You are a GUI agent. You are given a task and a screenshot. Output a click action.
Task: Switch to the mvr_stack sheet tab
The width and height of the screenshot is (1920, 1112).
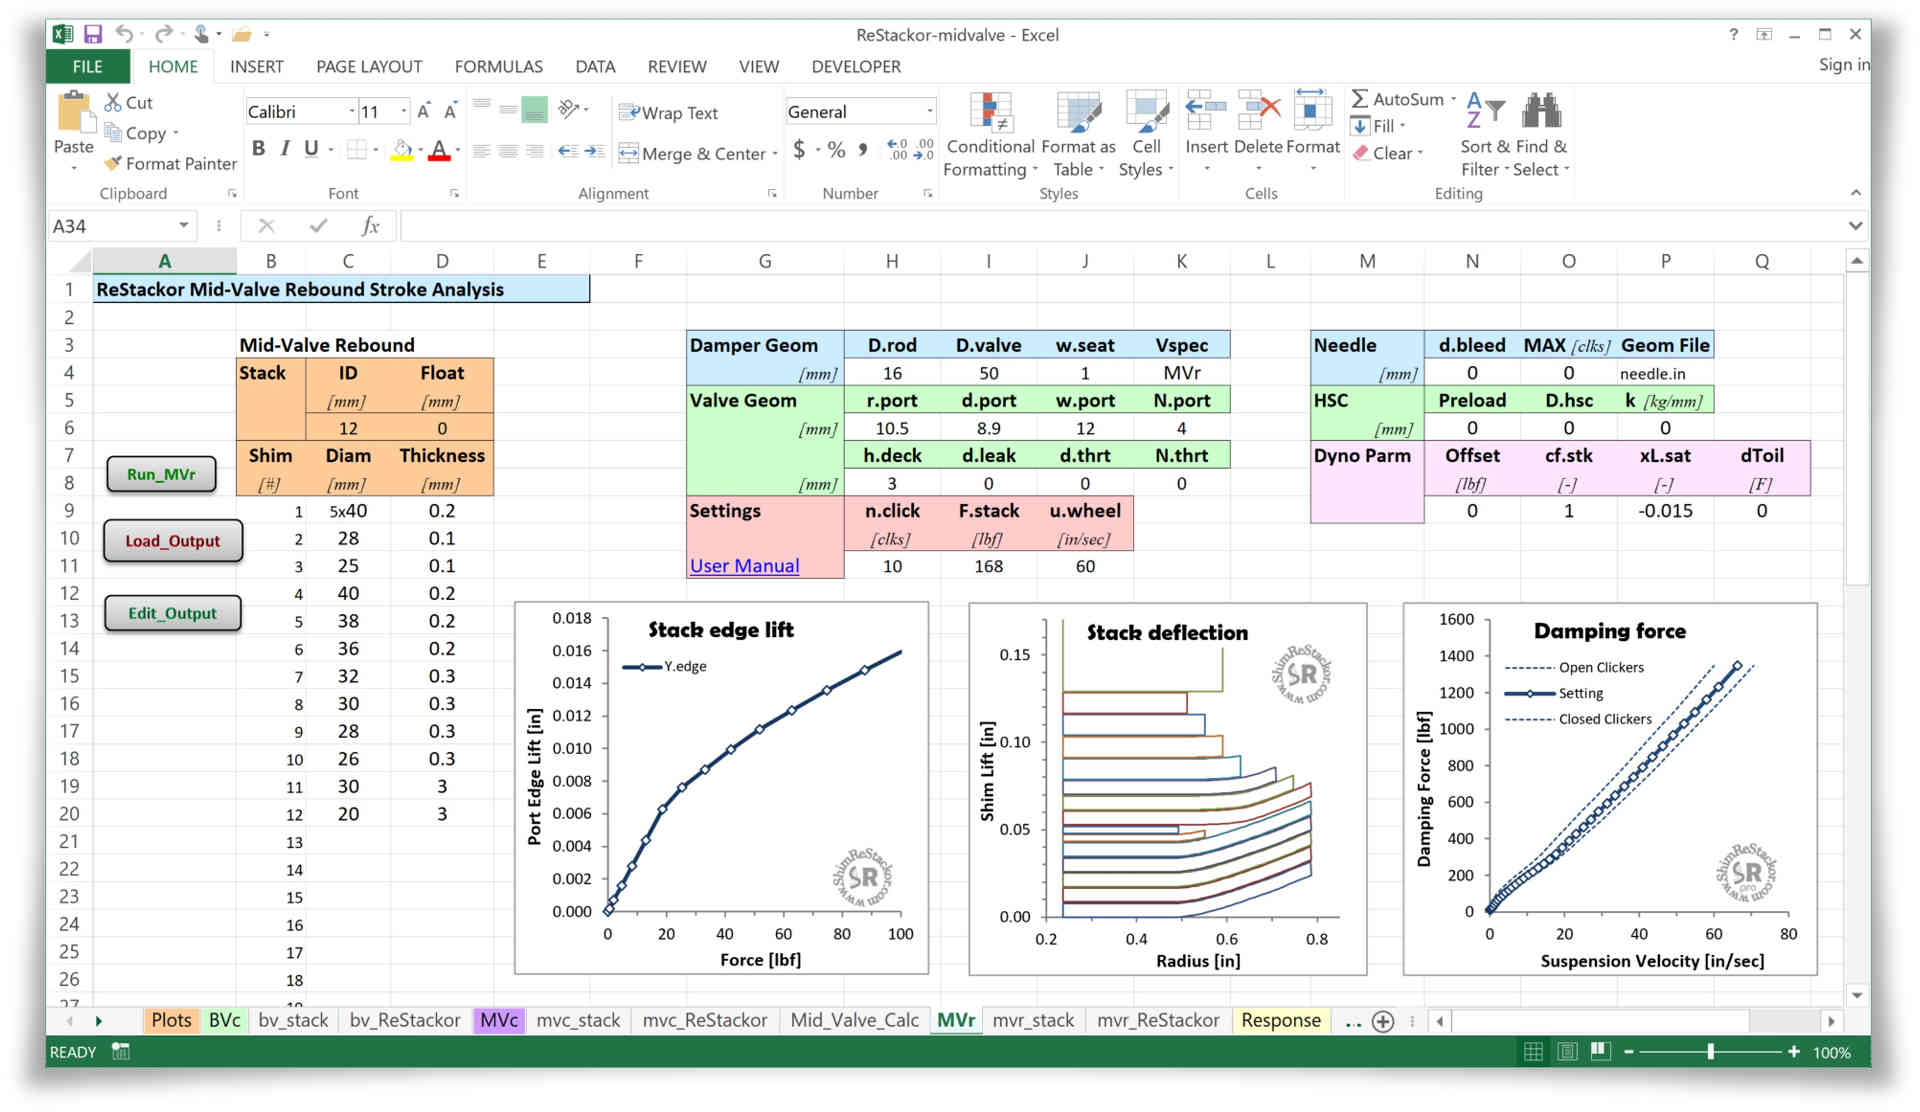1033,1020
